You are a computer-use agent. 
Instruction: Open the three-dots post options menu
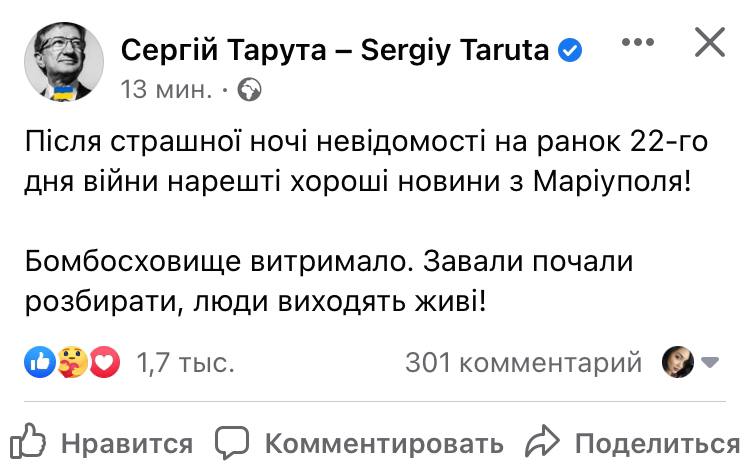(637, 44)
